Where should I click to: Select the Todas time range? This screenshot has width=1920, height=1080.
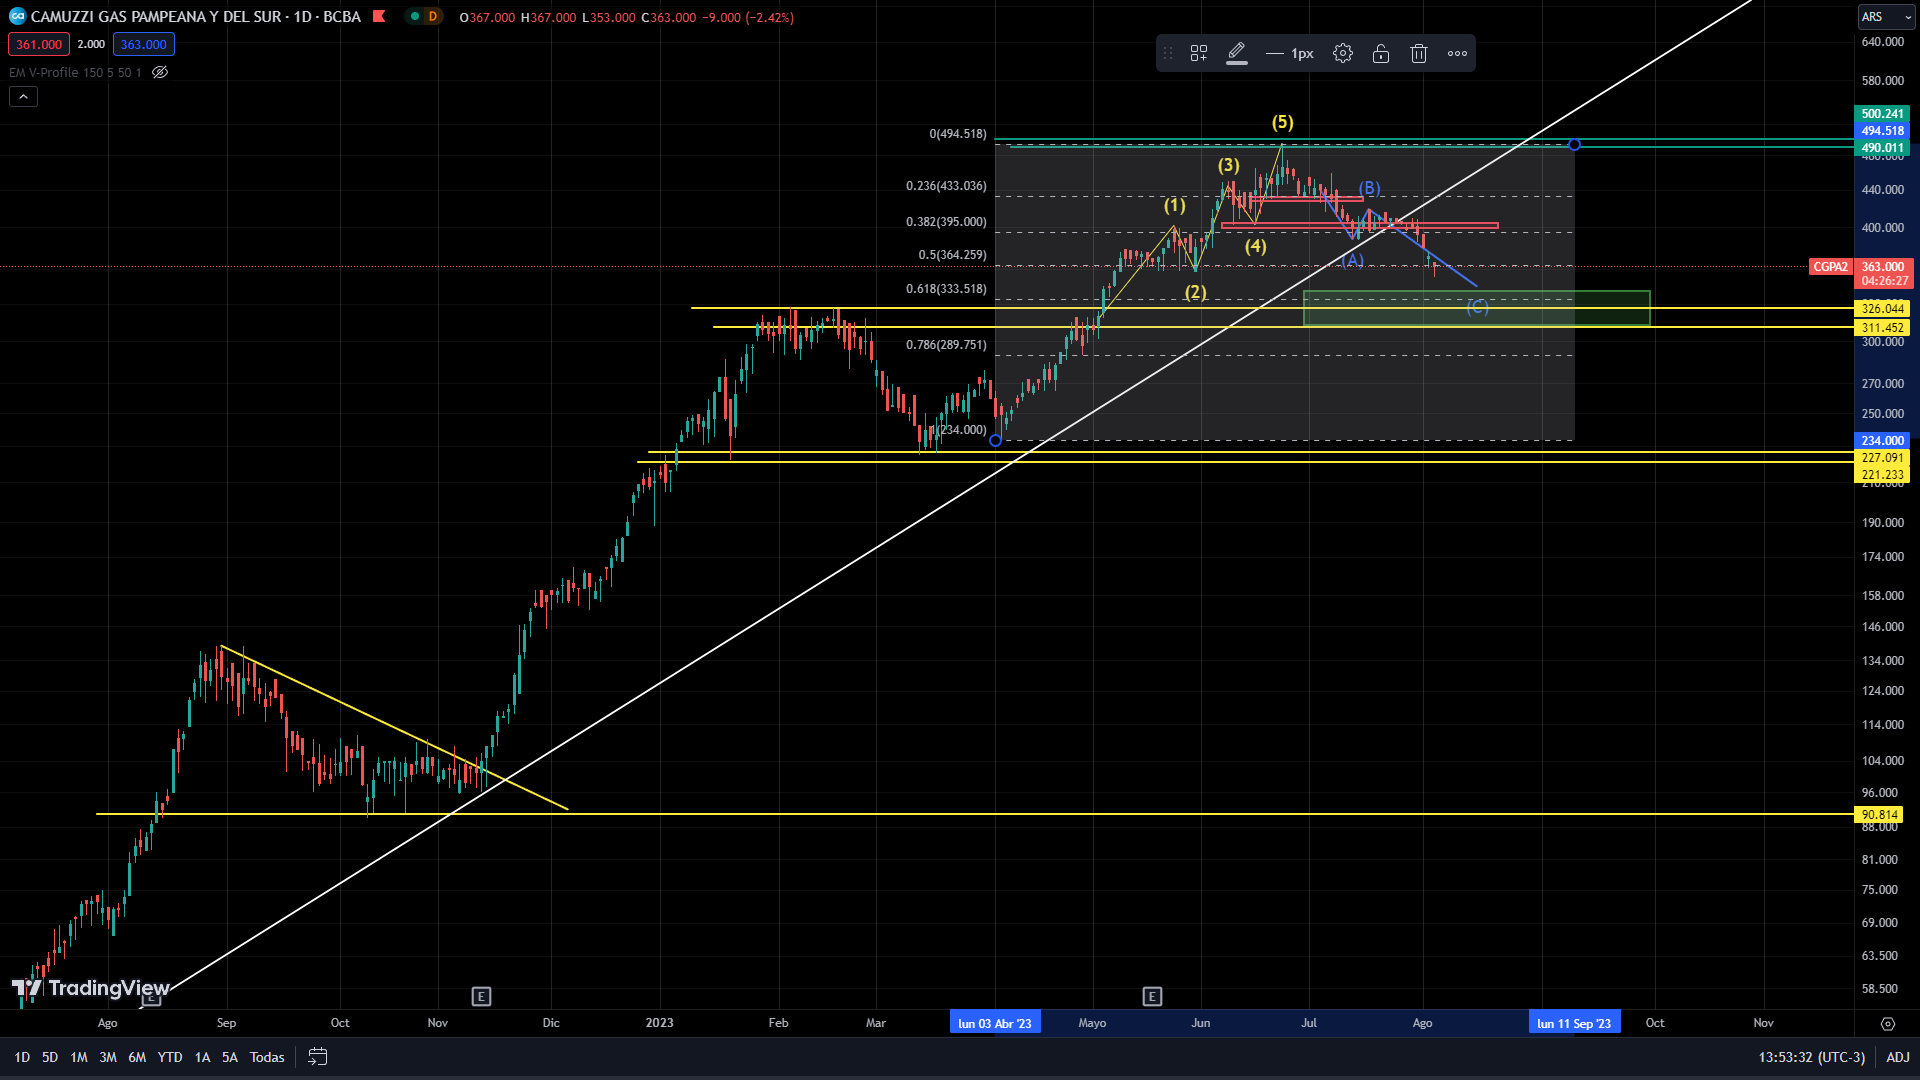coord(267,1057)
